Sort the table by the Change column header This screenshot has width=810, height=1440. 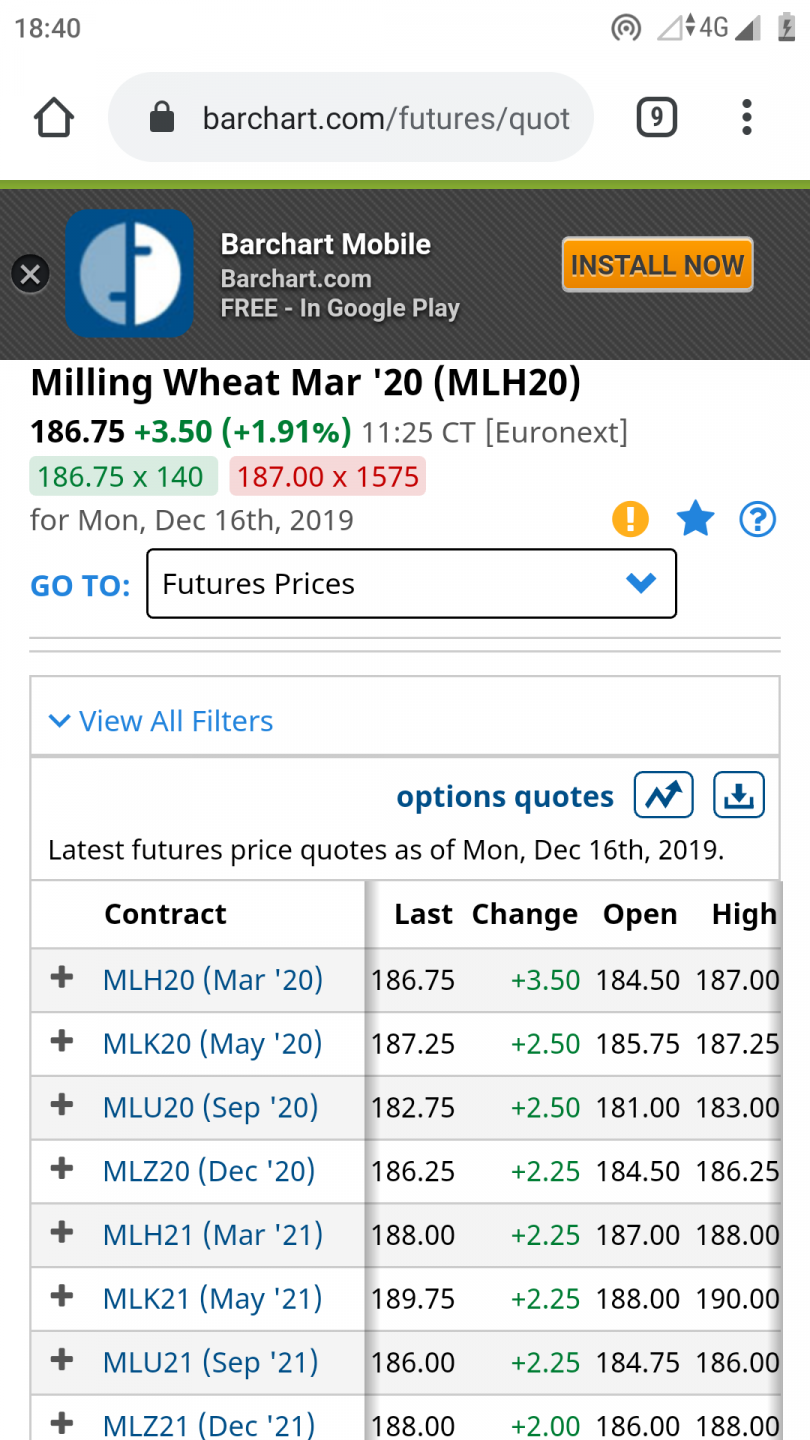[x=524, y=914]
